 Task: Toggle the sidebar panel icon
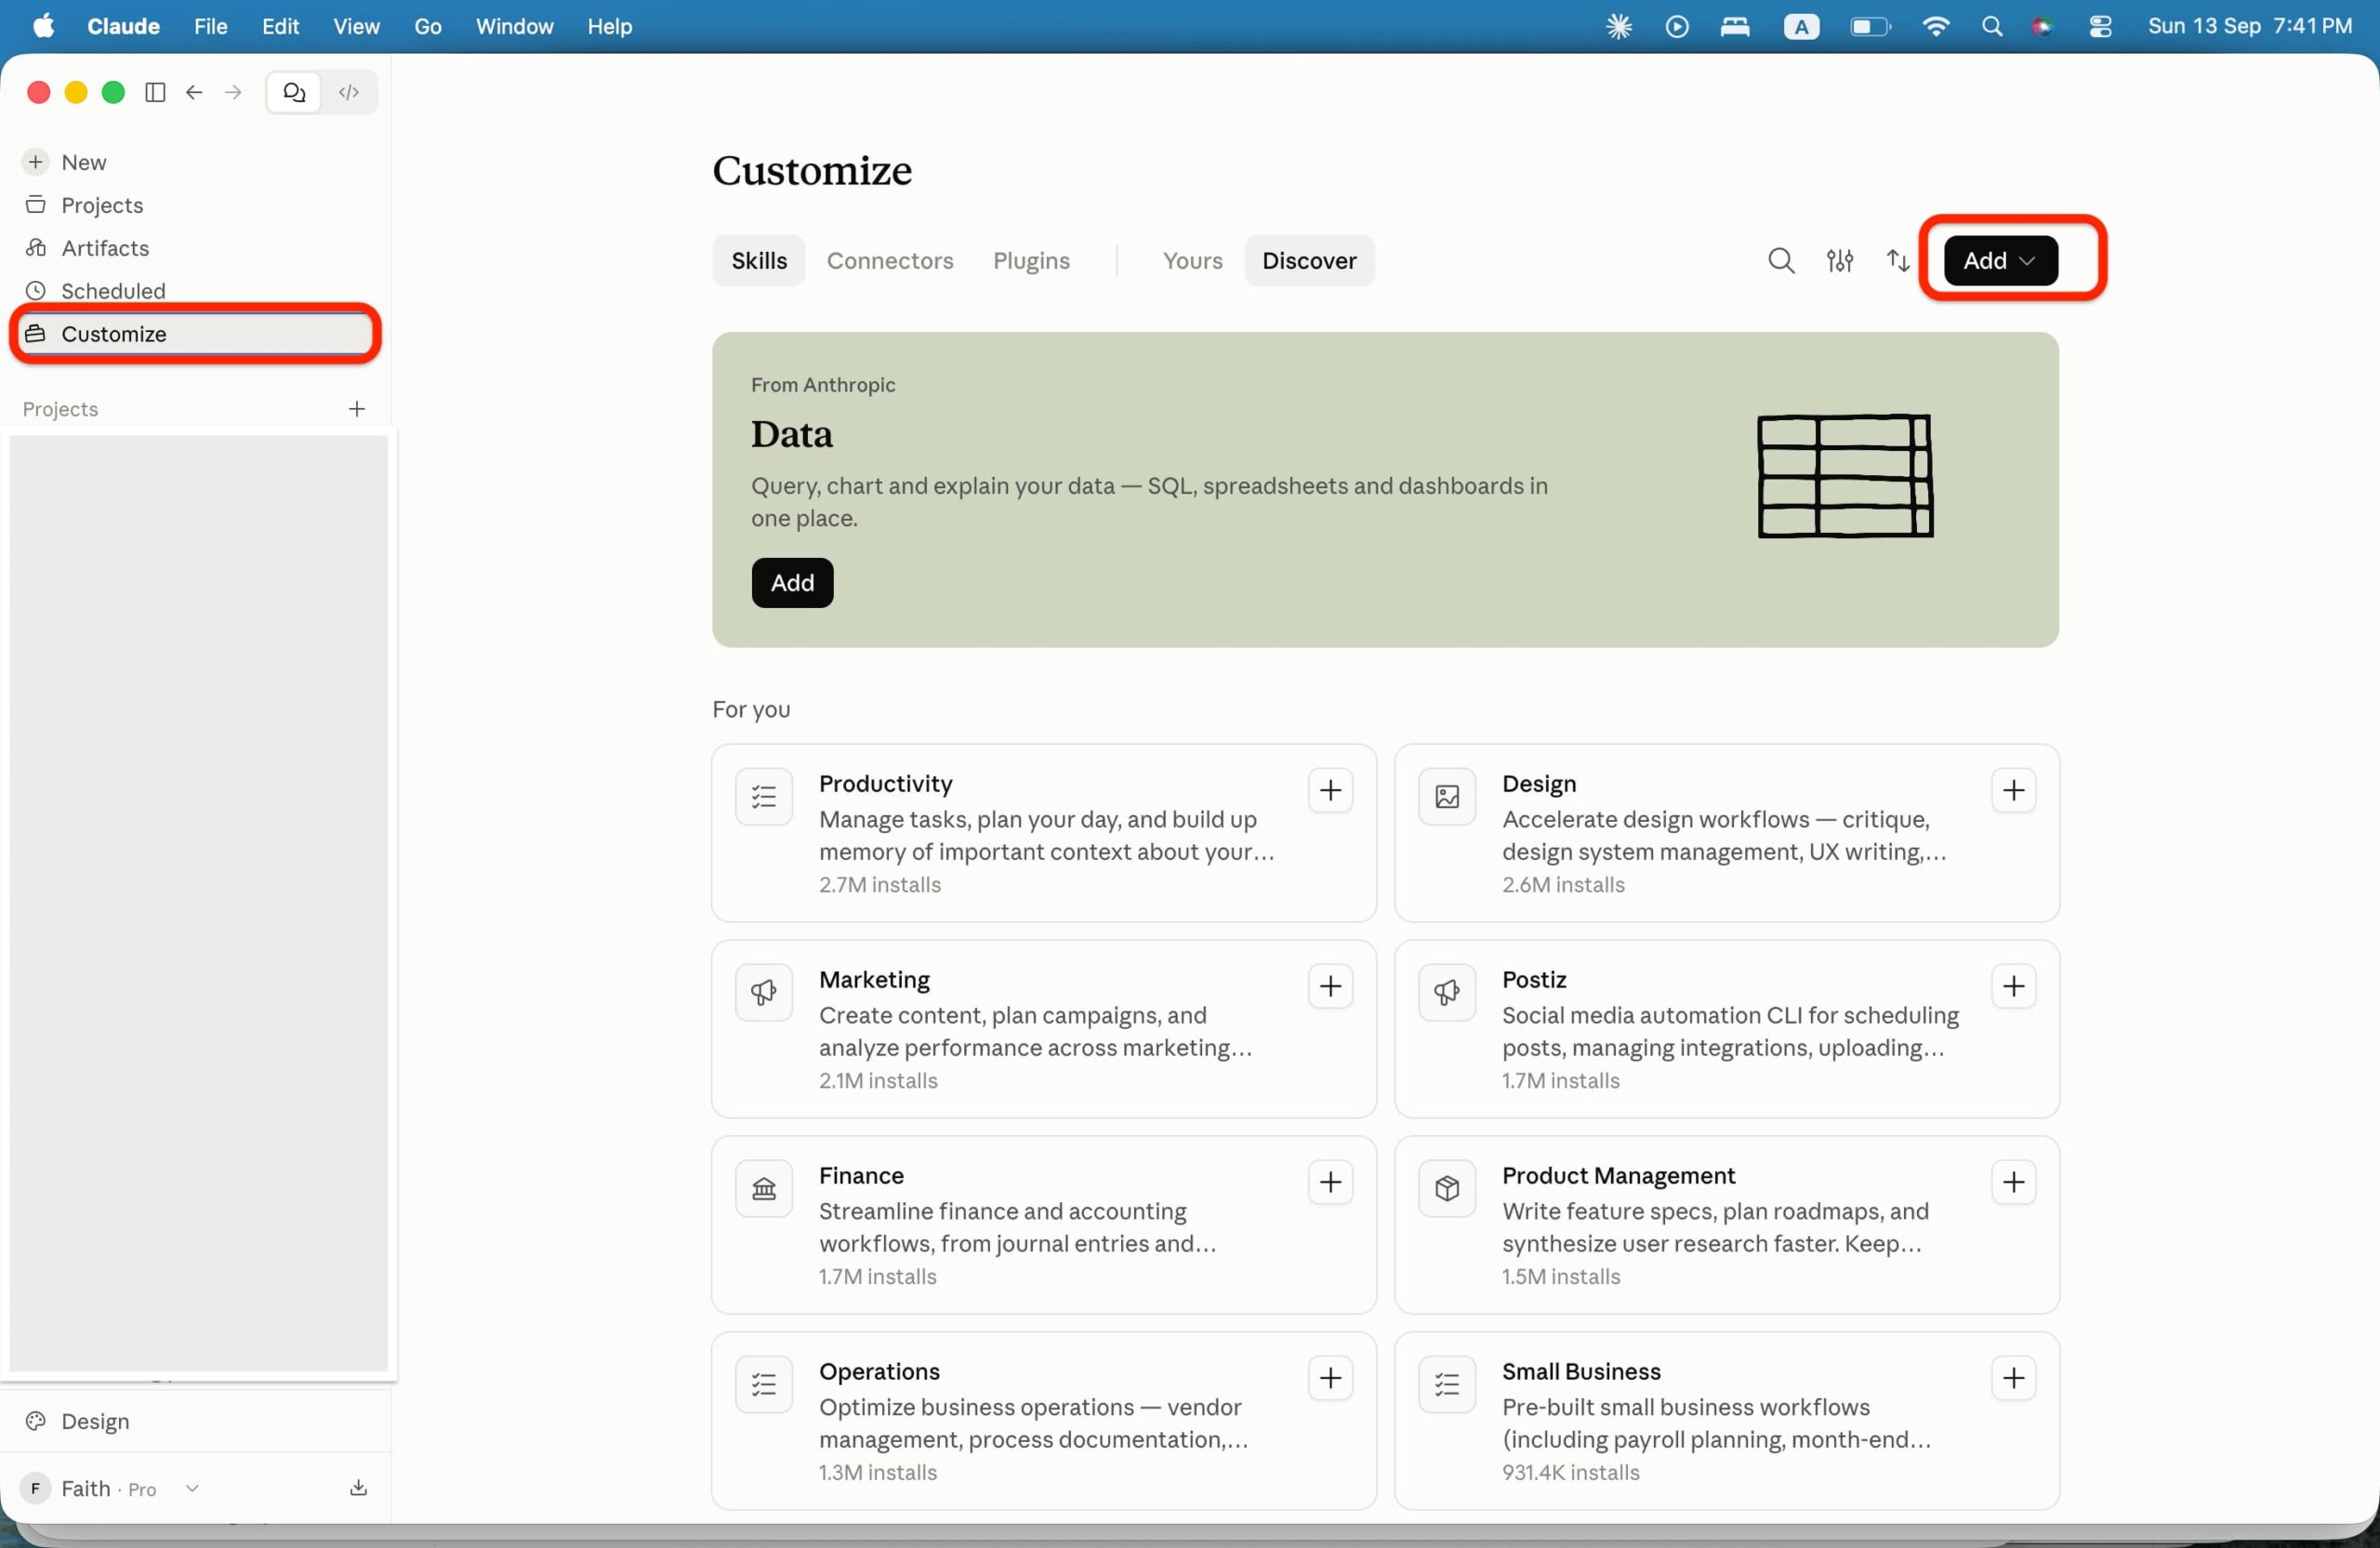pyautogui.click(x=155, y=92)
